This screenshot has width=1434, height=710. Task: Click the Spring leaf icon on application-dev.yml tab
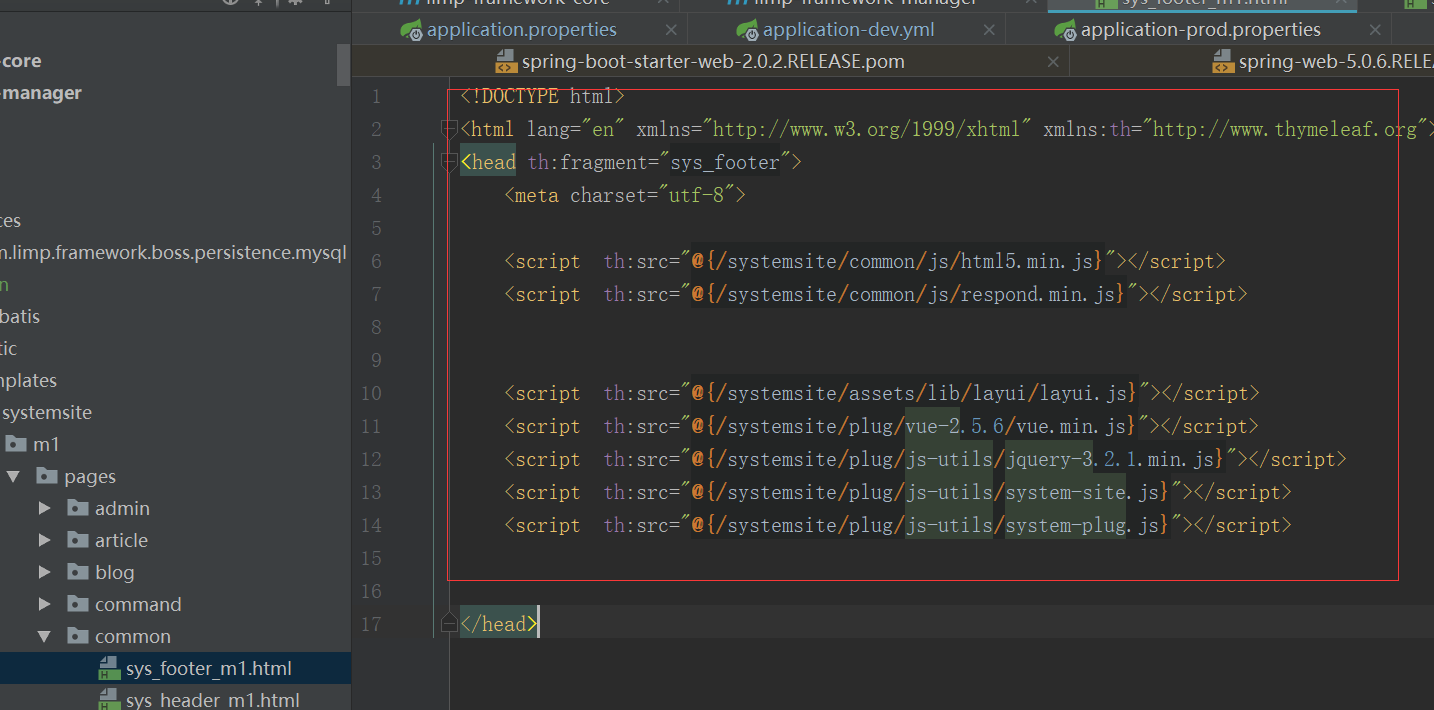[x=747, y=30]
